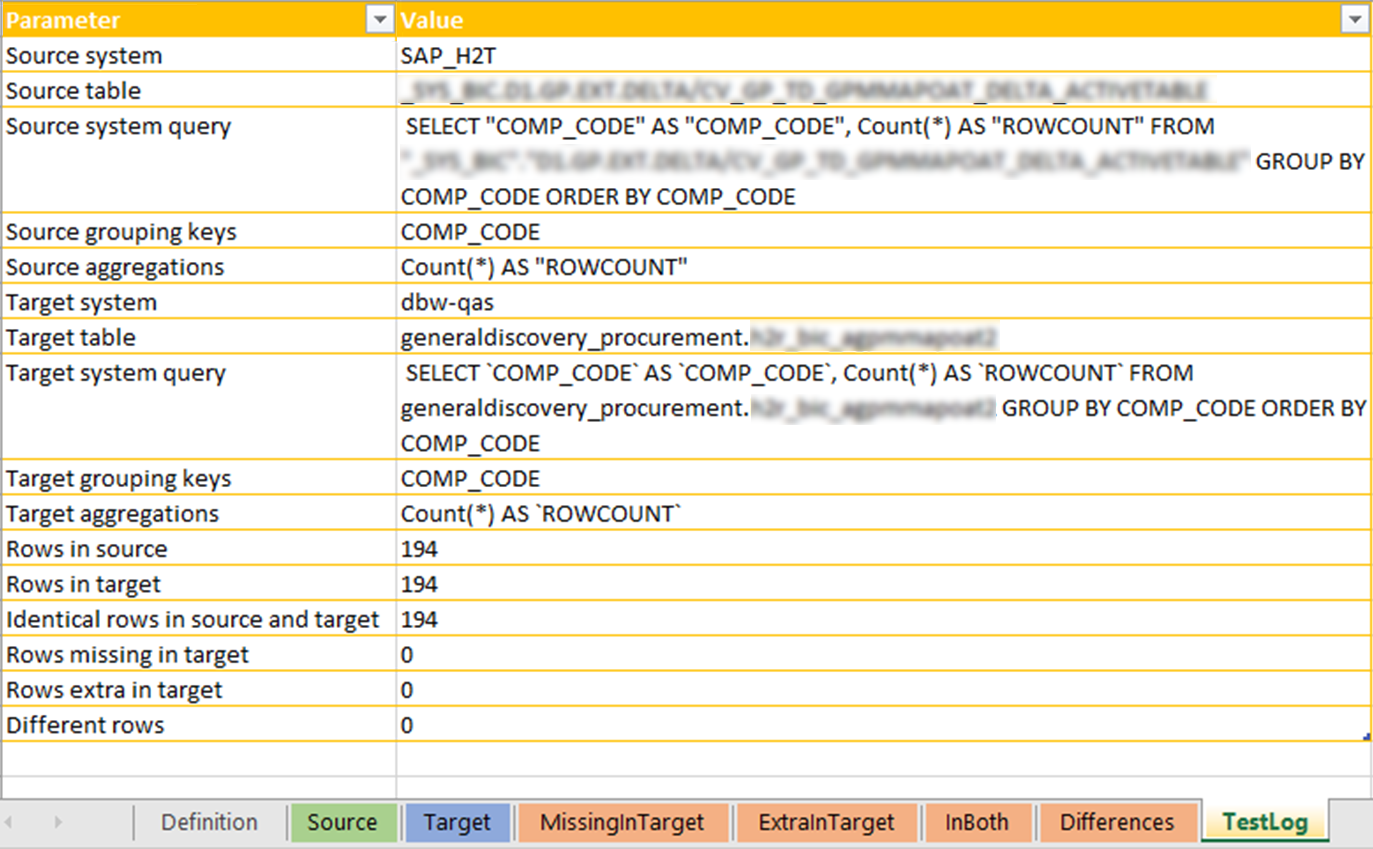Open the ExtraInTarget sheet tab
Screen dimensions: 1373x849
coord(826,822)
